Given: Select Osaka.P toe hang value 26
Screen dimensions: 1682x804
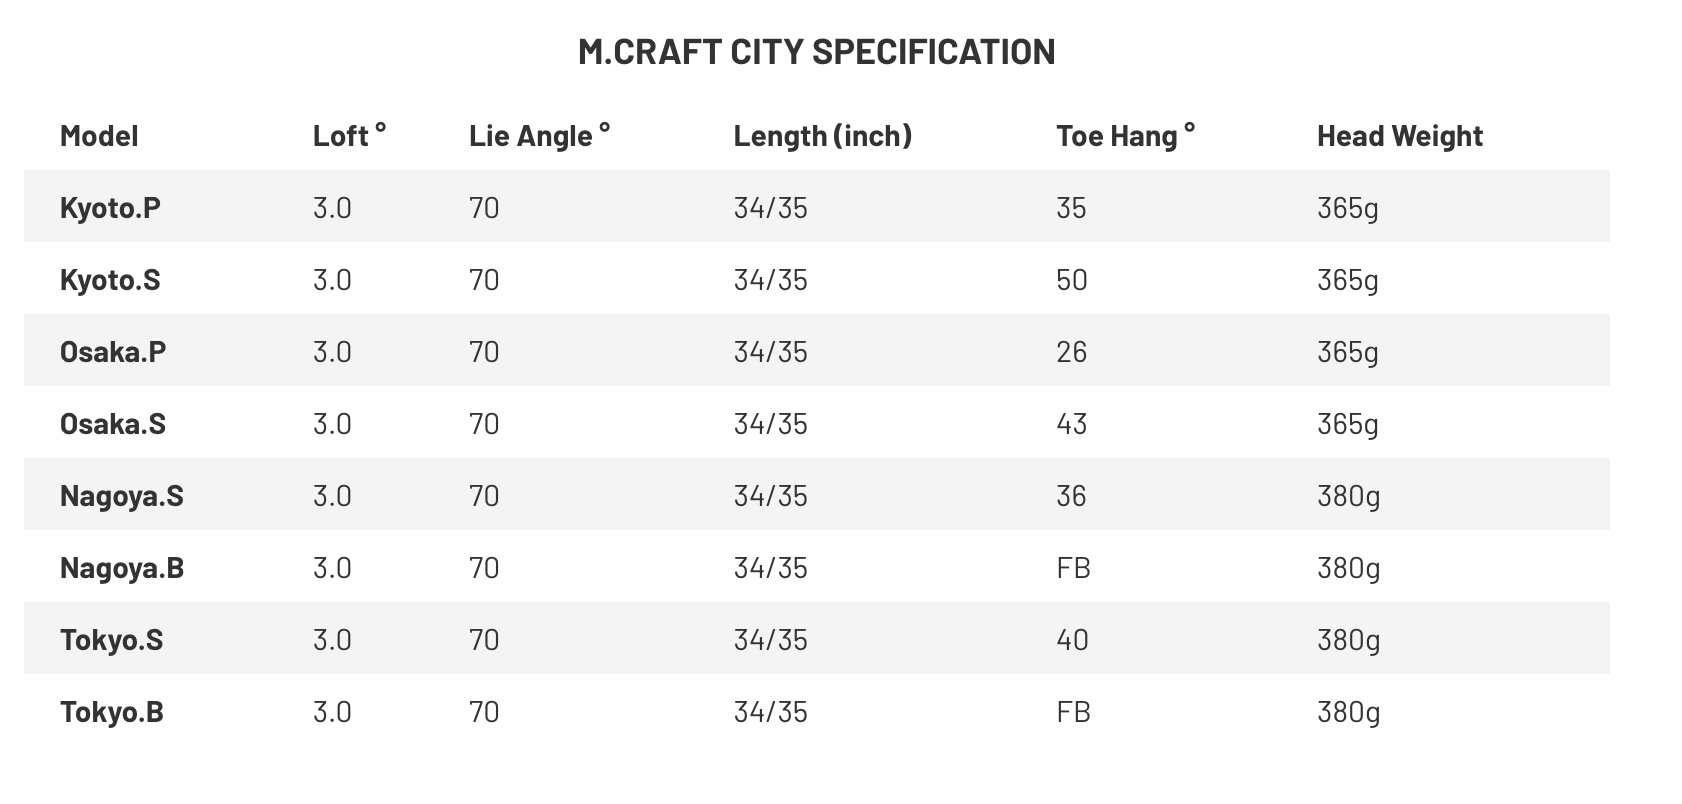Looking at the screenshot, I should pyautogui.click(x=1071, y=352).
